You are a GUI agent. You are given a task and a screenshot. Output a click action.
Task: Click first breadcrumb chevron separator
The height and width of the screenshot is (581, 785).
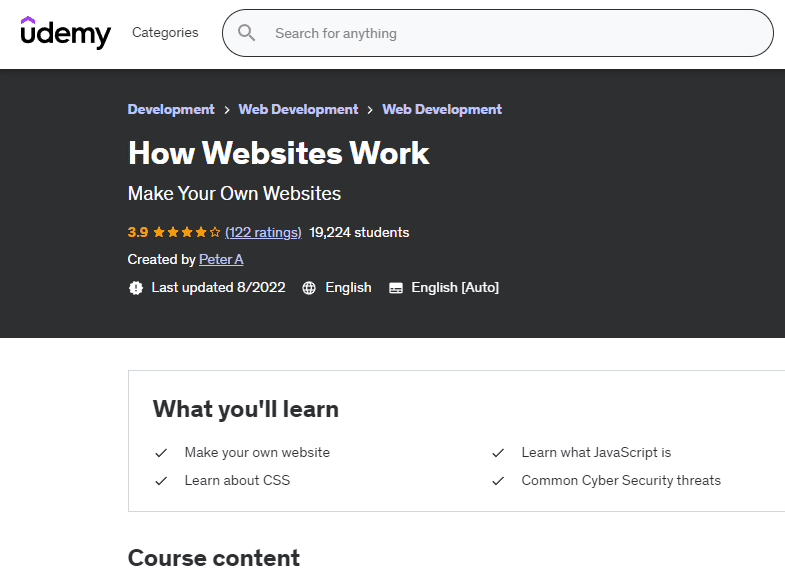(x=227, y=110)
